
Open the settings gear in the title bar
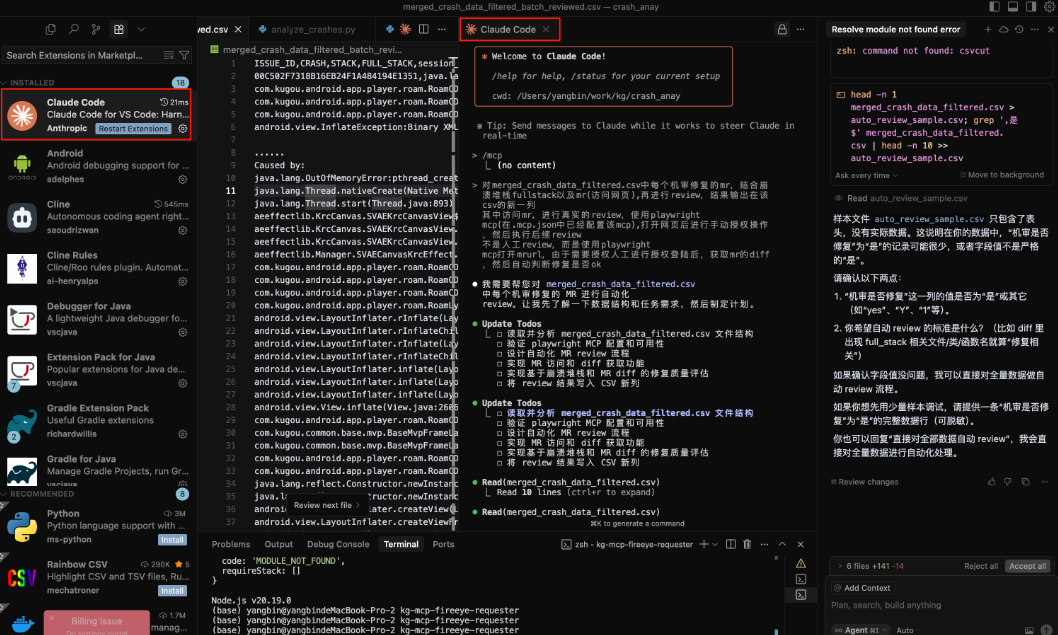1049,7
